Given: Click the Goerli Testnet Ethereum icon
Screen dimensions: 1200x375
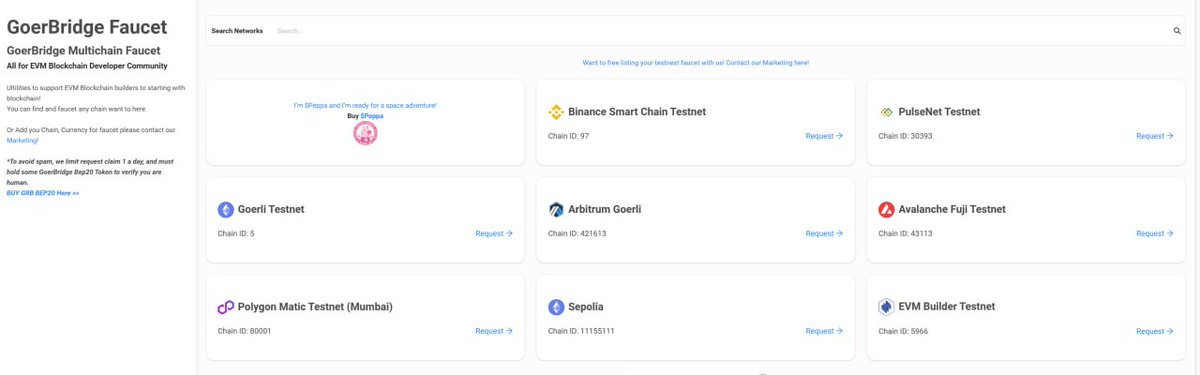Looking at the screenshot, I should [226, 209].
